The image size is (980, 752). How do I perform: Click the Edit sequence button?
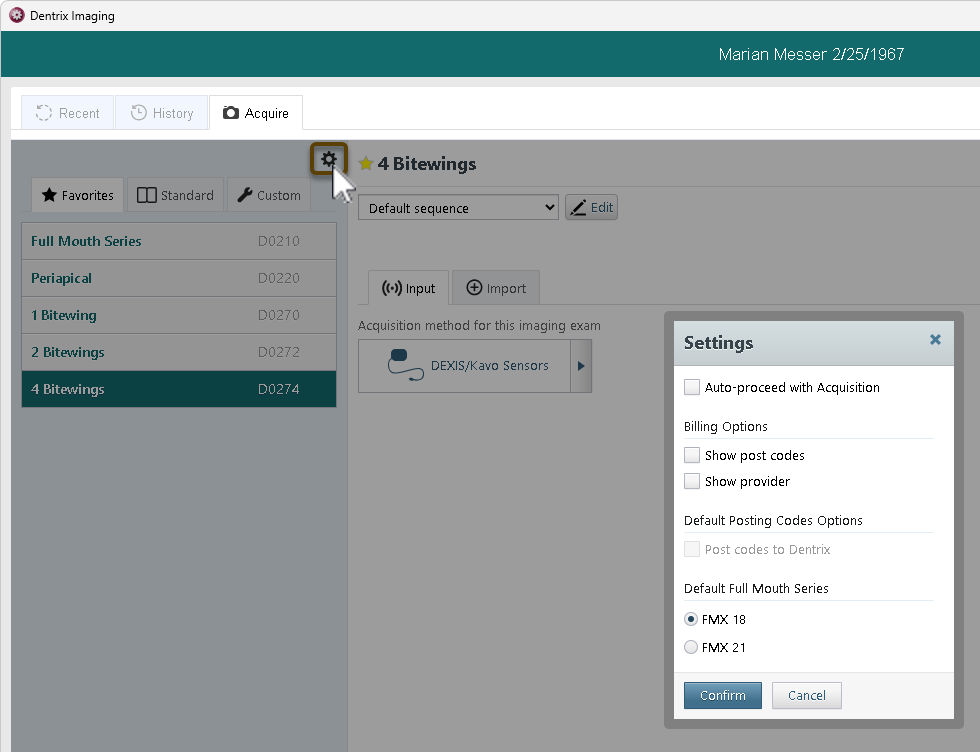(591, 207)
